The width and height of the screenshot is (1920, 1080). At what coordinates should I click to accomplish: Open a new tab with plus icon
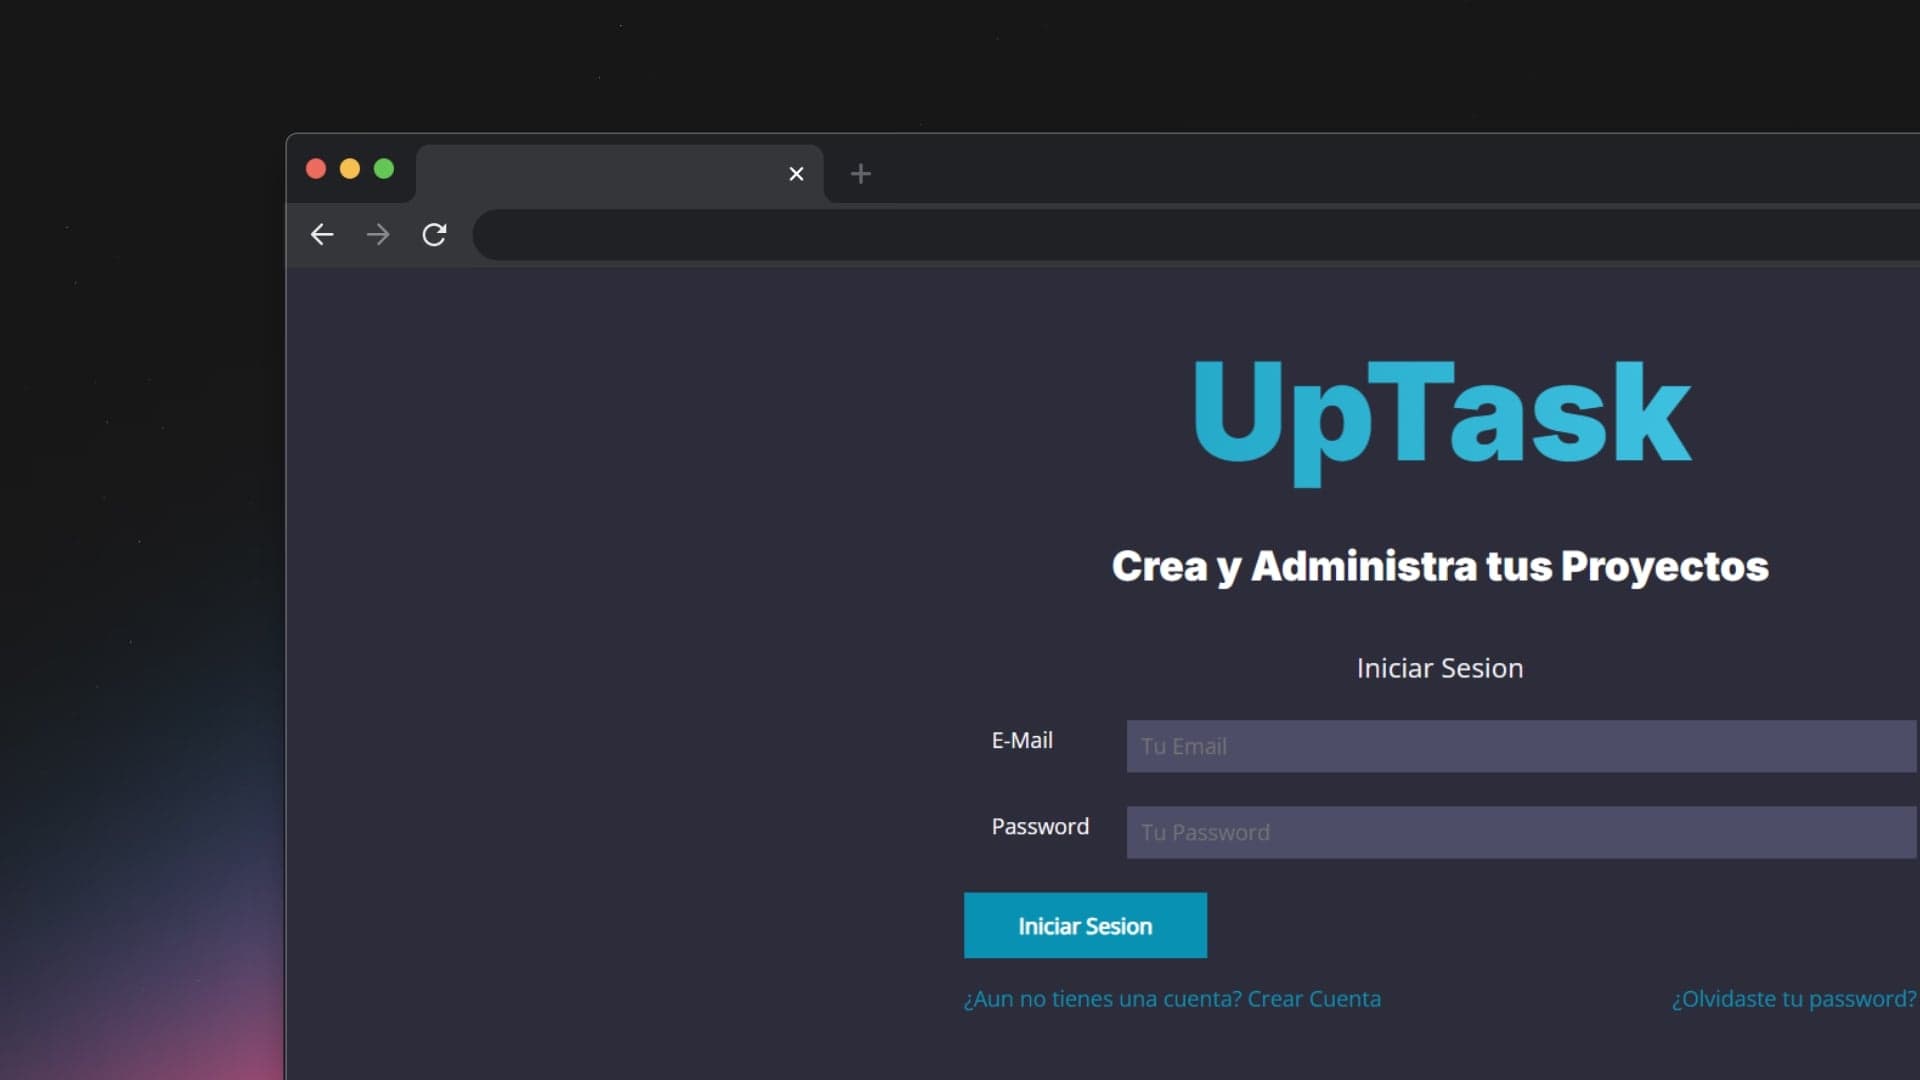[860, 174]
